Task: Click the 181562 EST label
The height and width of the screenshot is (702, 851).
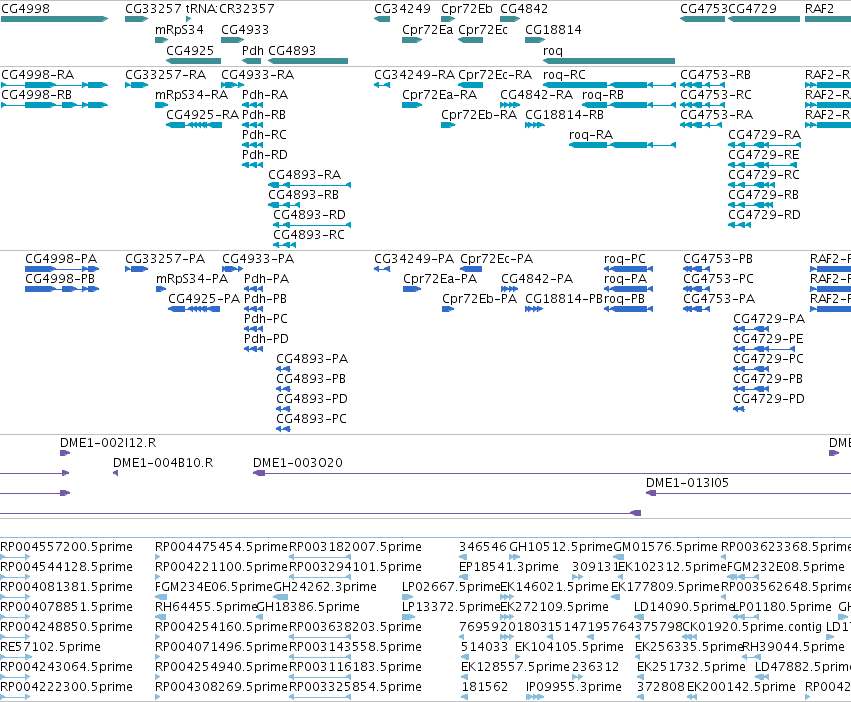Action: [x=485, y=686]
